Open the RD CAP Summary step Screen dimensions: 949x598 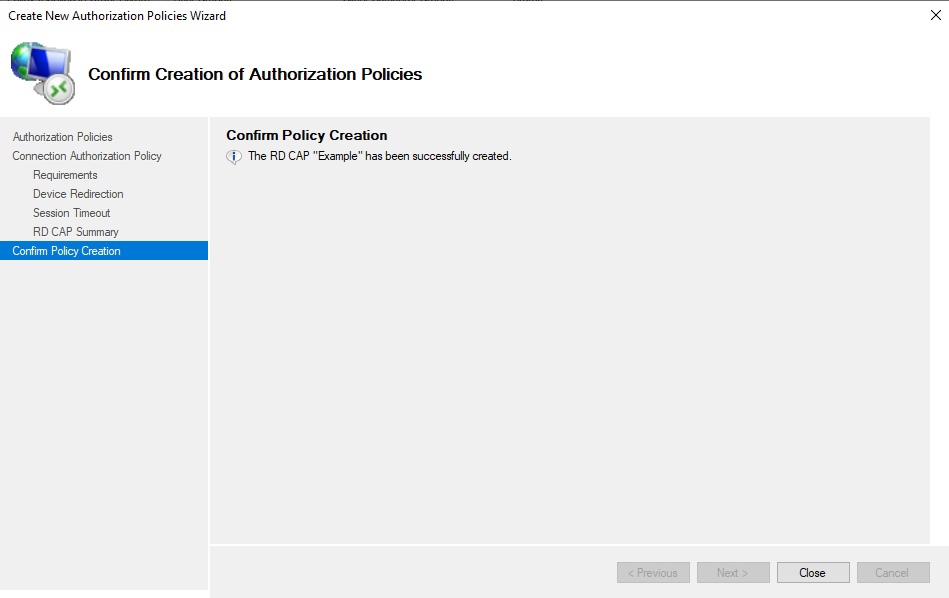pos(76,232)
